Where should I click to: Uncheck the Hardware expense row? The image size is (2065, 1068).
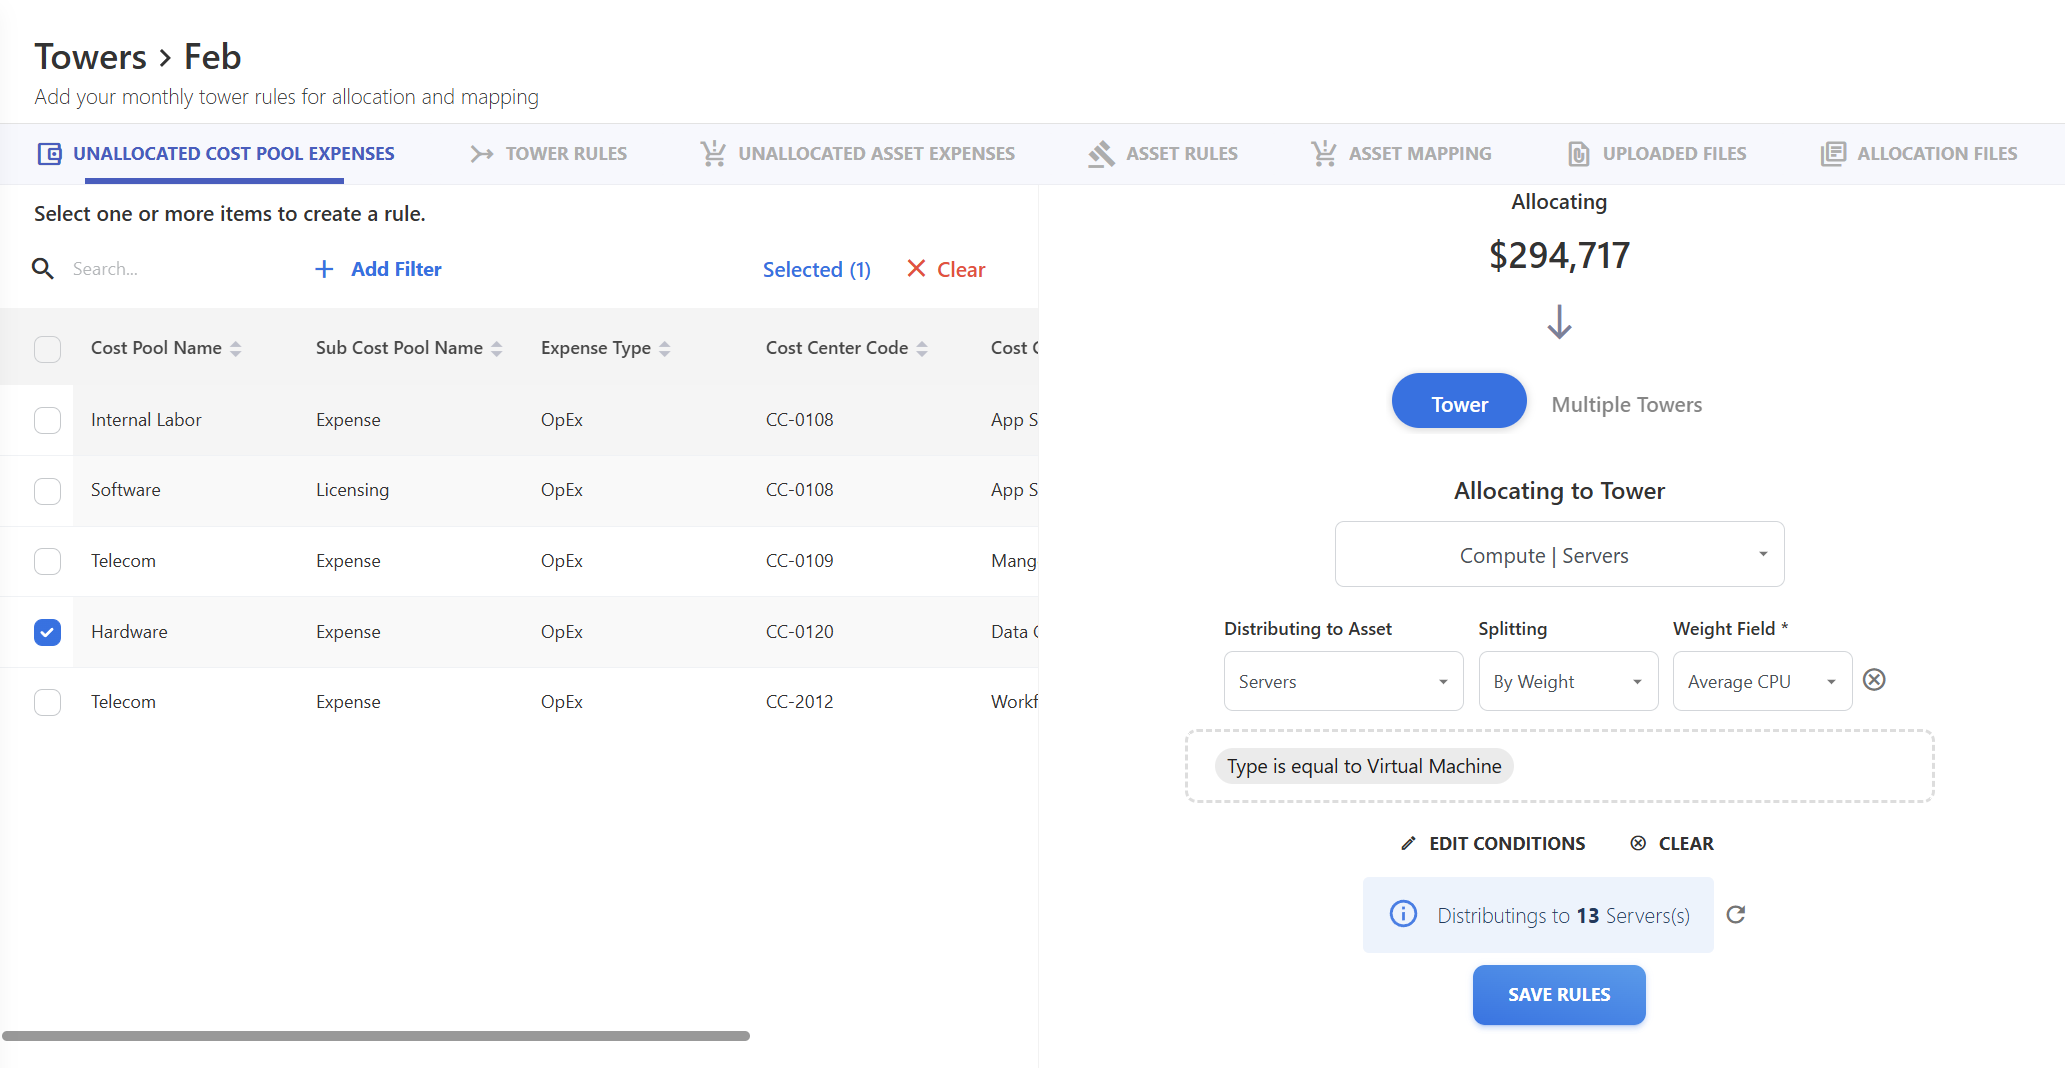click(47, 632)
